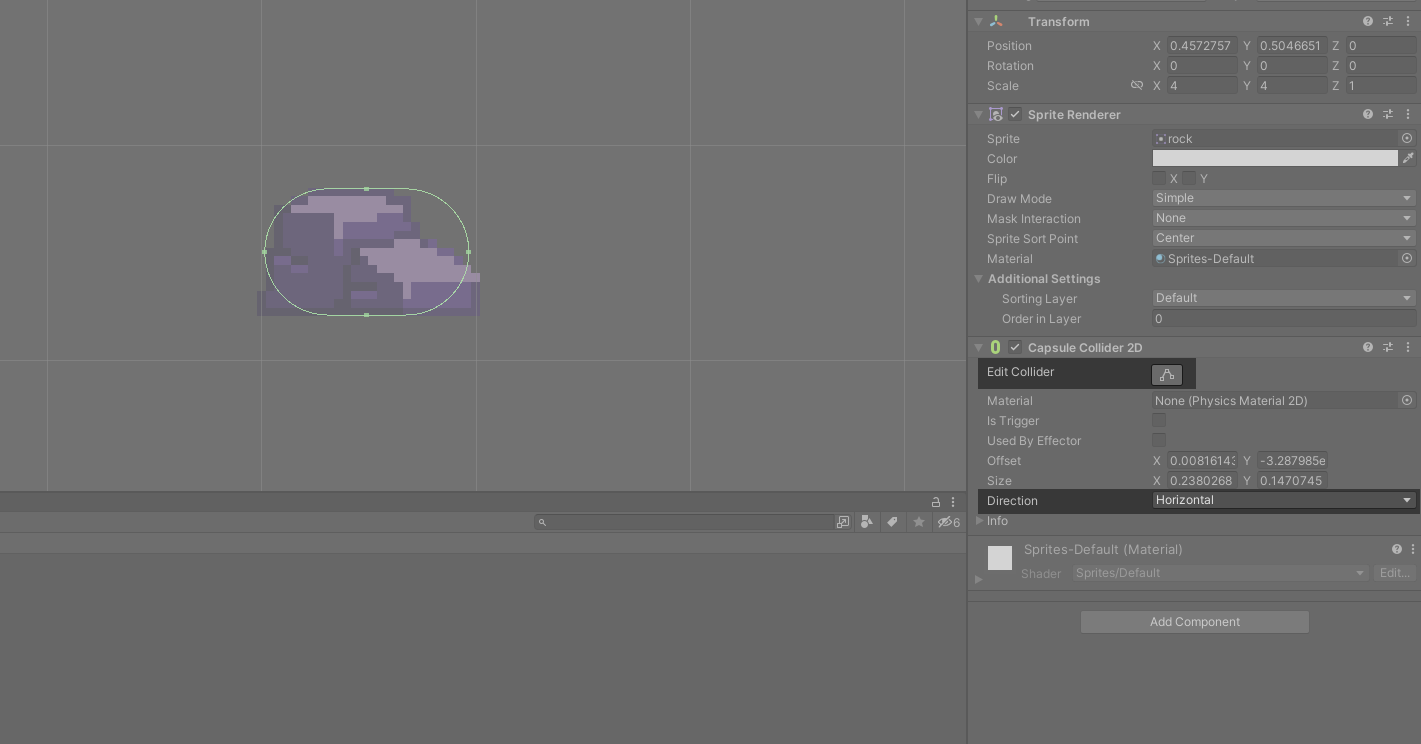Screen dimensions: 1421x744
Task: Check the Flip X checkbox
Action: tap(1159, 178)
